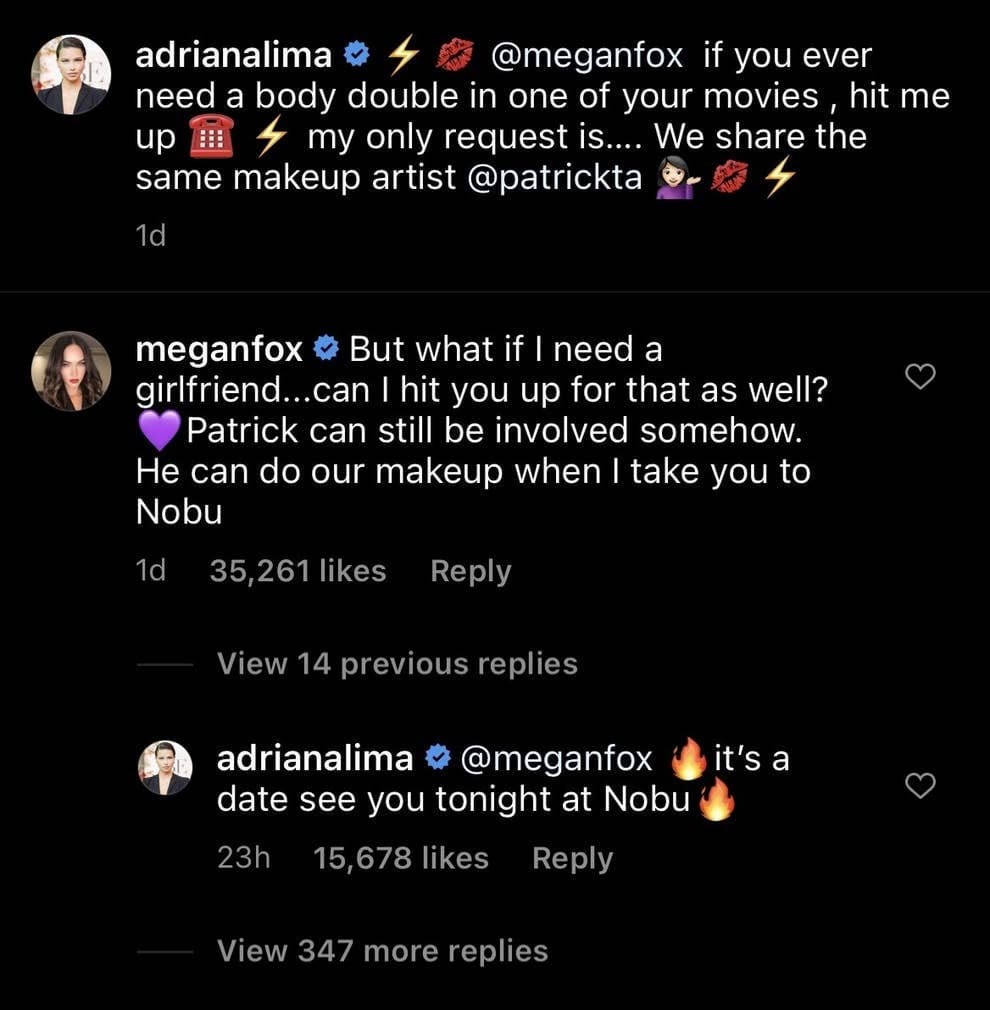Open meganfox's profile picture
Viewport: 990px width, 1010px height.
71,371
